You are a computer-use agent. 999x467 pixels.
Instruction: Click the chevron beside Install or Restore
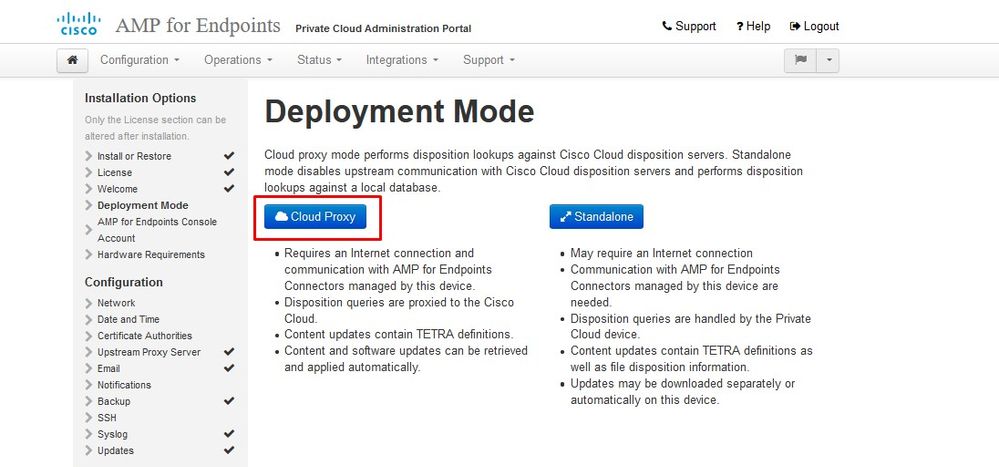point(89,156)
